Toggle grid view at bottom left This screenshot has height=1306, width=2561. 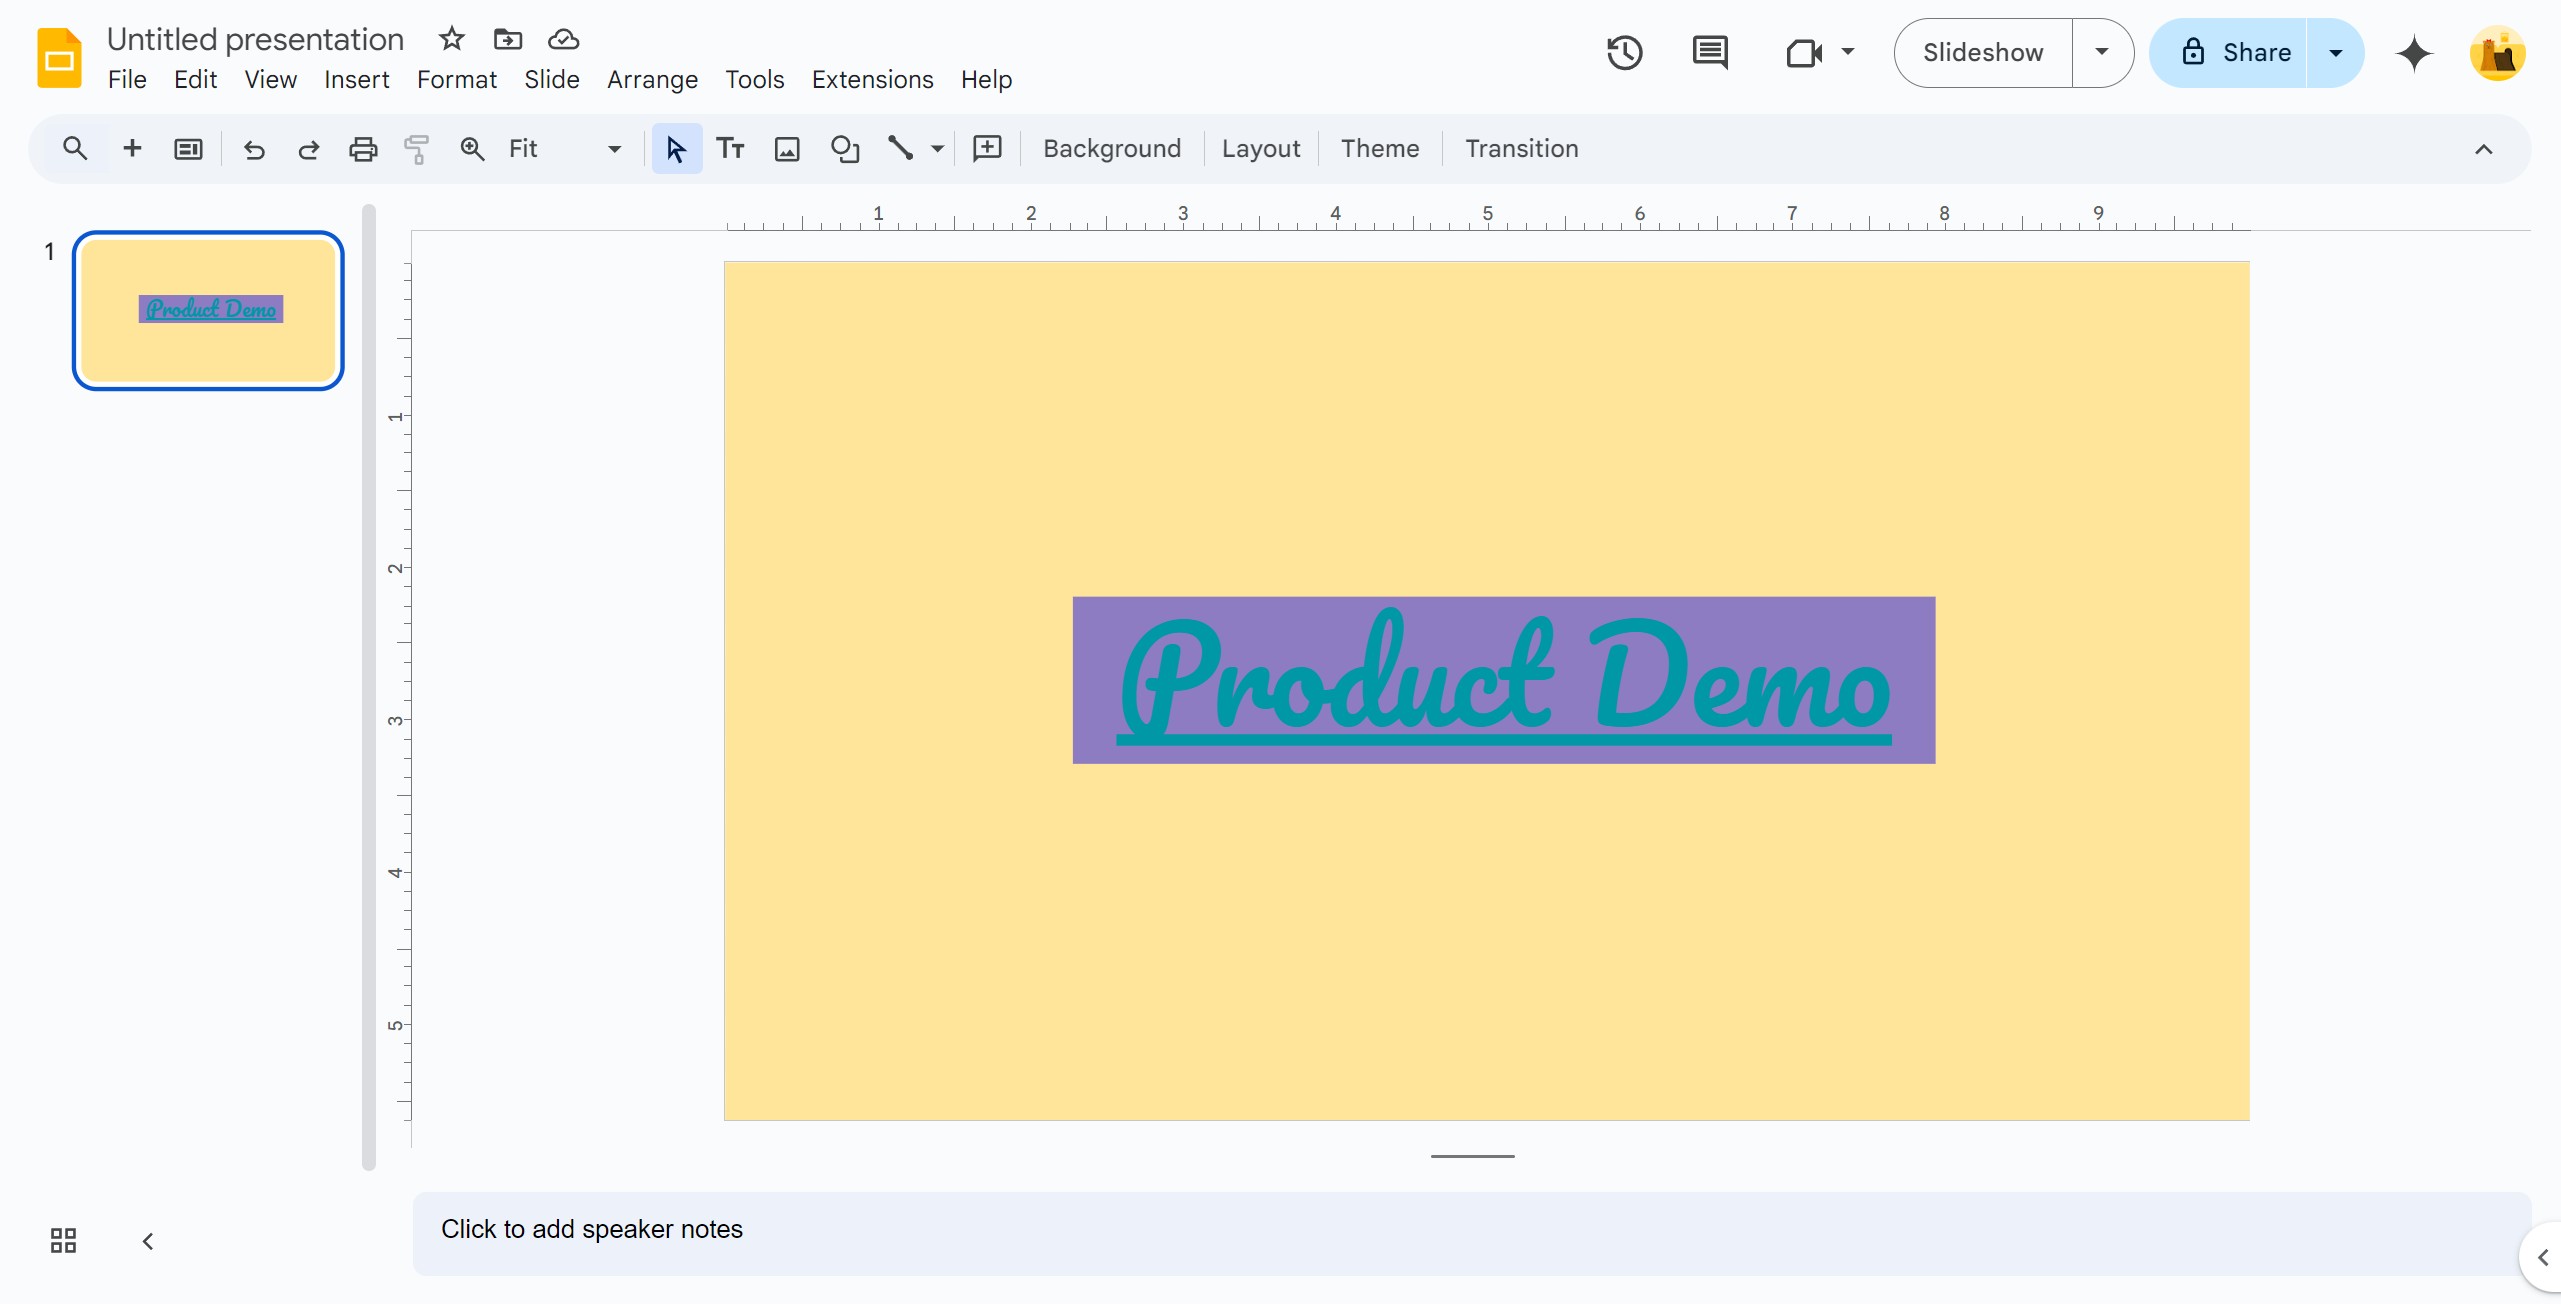63,1241
